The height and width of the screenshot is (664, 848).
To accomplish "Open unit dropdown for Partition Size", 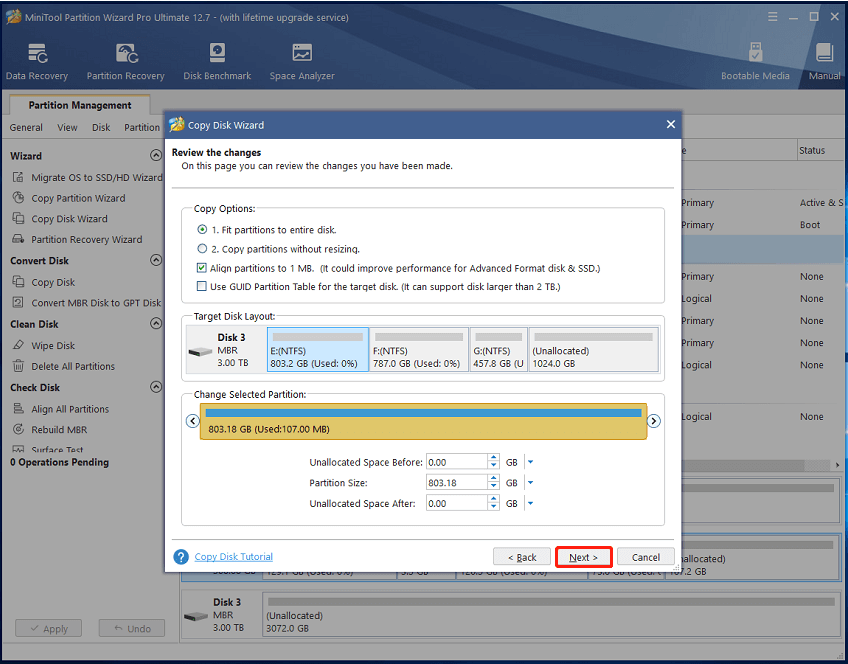I will point(531,483).
